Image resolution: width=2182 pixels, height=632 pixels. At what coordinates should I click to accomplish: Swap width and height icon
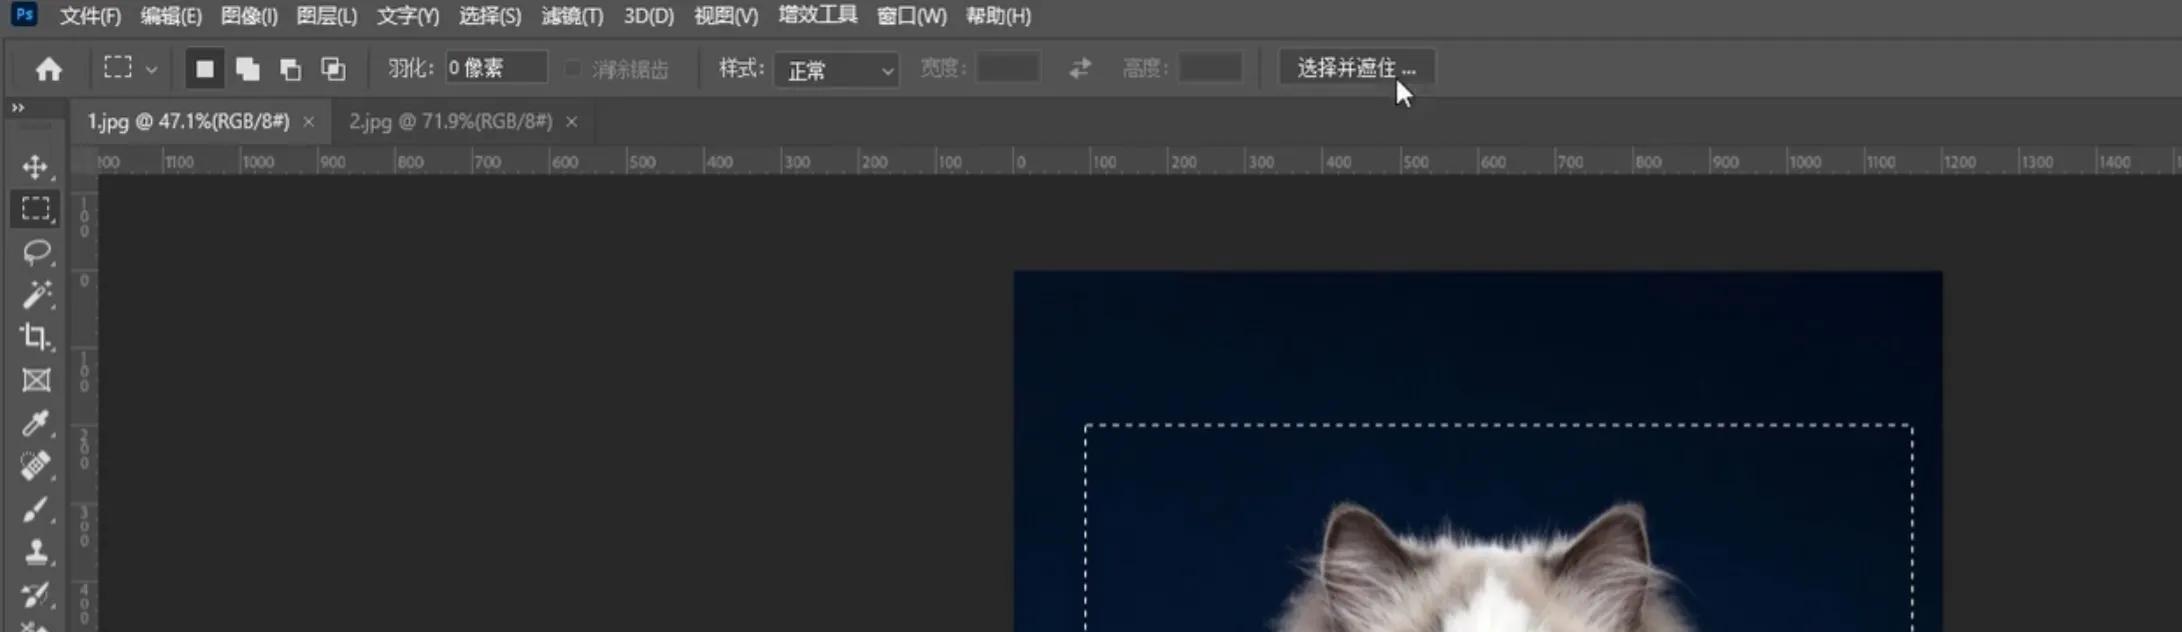click(x=1080, y=68)
